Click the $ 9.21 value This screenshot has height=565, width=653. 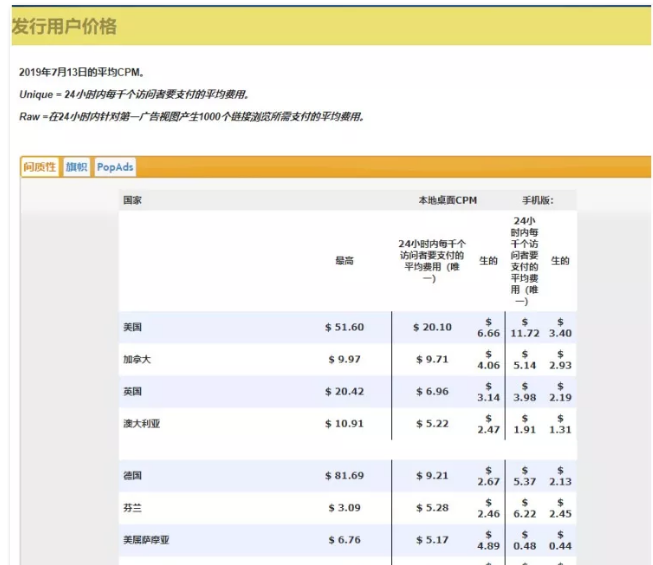tap(432, 475)
